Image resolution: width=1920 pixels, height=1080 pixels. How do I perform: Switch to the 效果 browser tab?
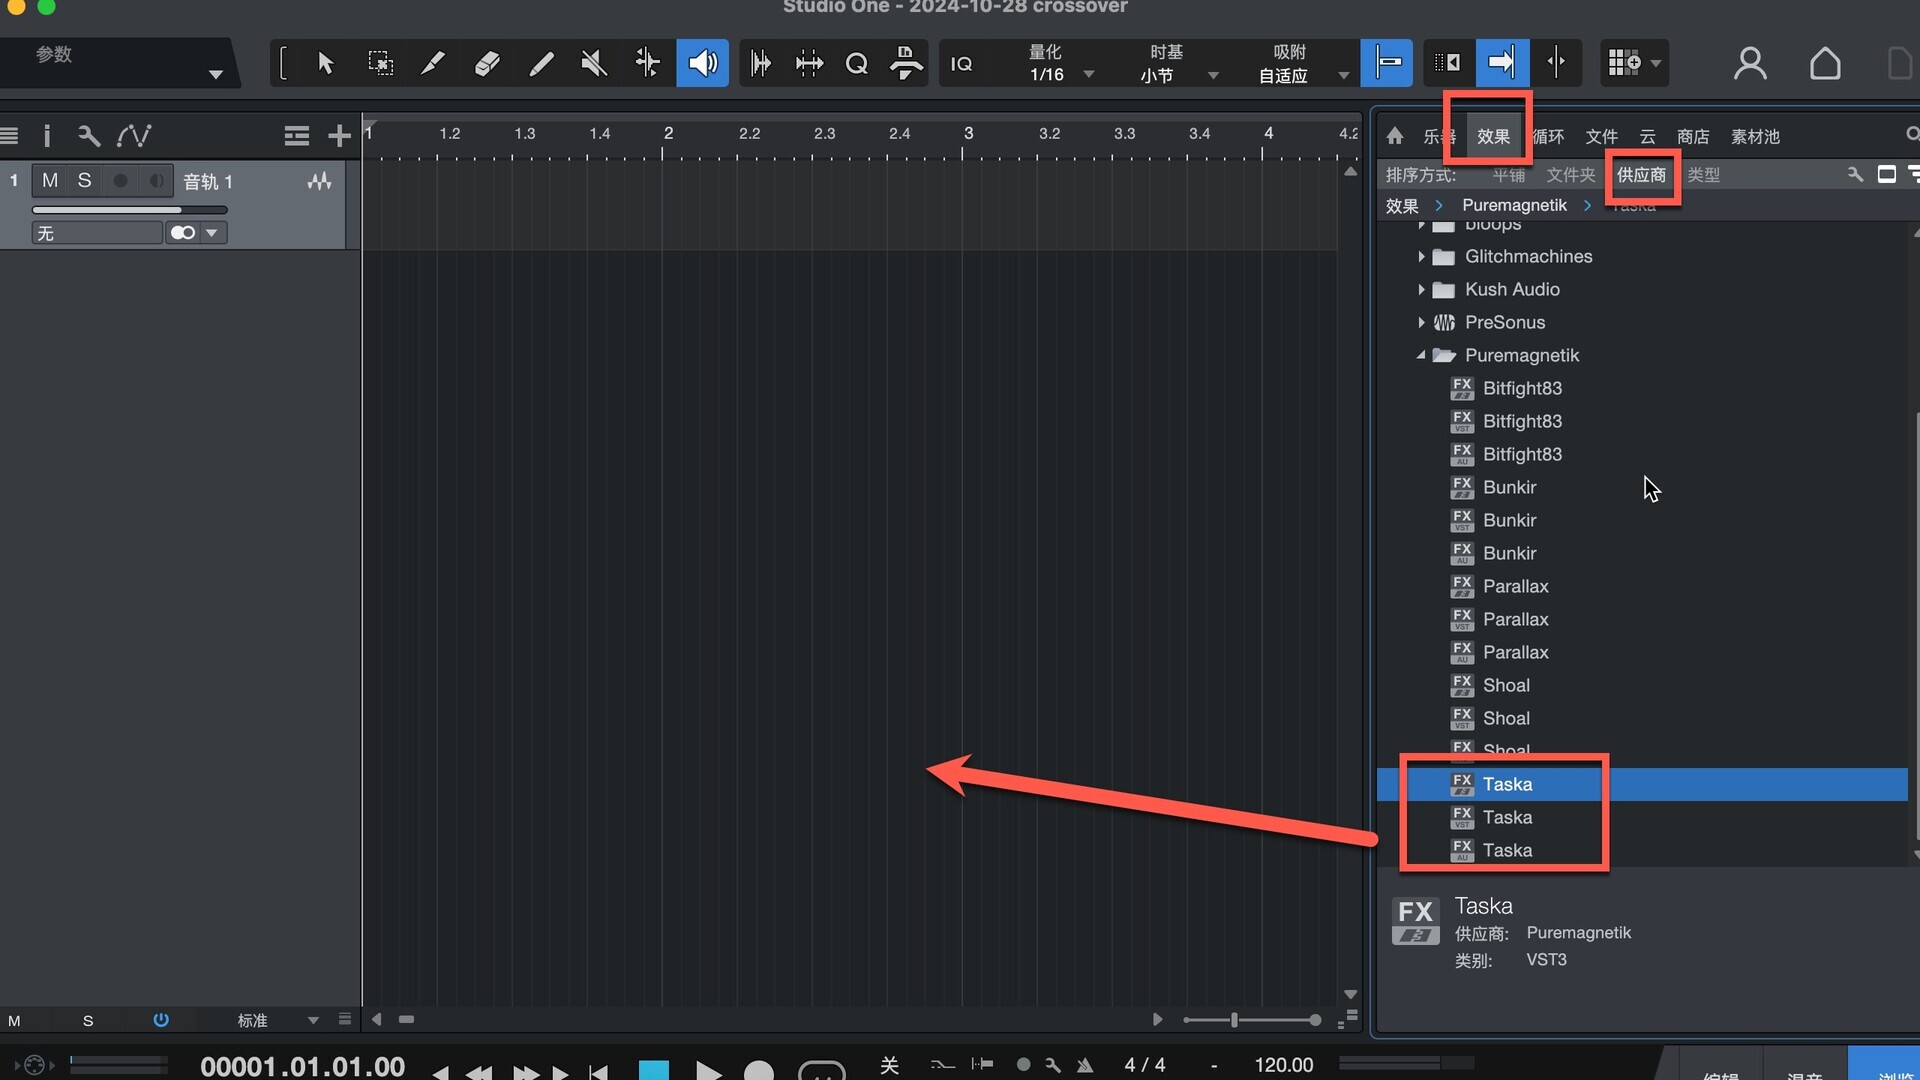1493,136
